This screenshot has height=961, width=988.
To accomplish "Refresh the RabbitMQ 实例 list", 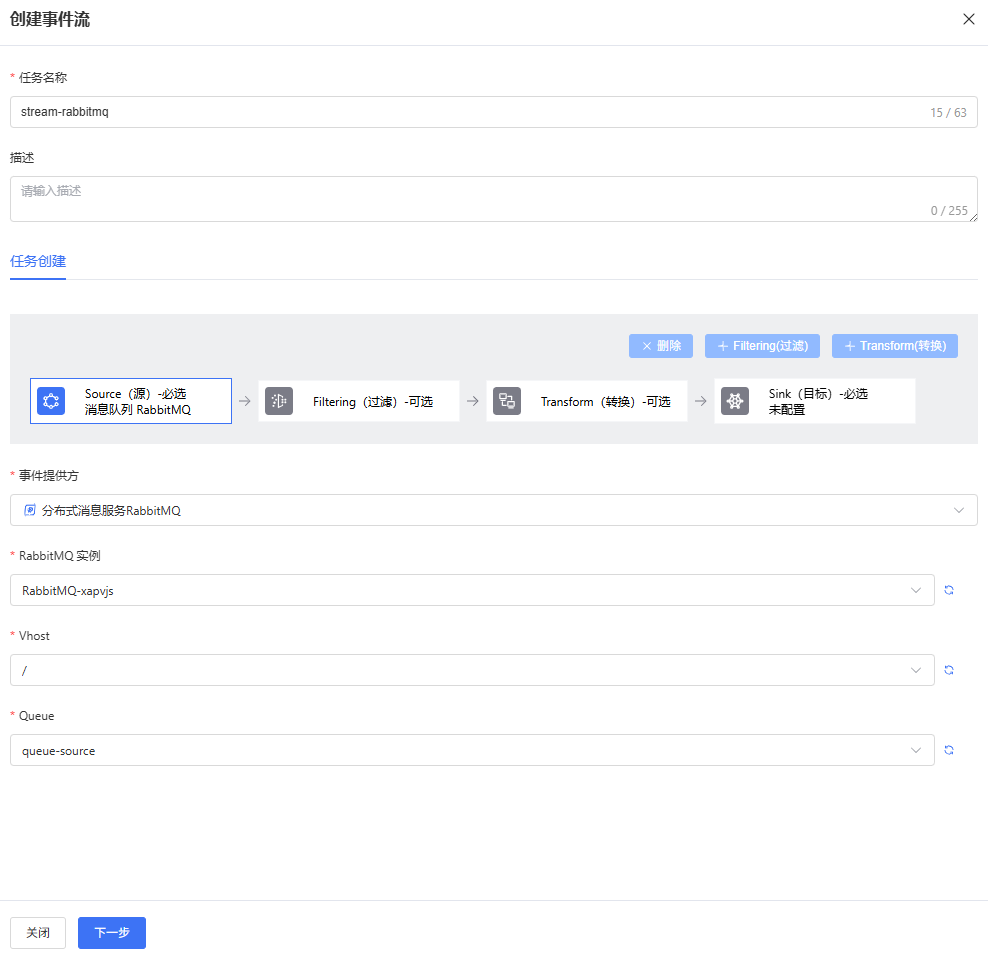I will [x=949, y=590].
